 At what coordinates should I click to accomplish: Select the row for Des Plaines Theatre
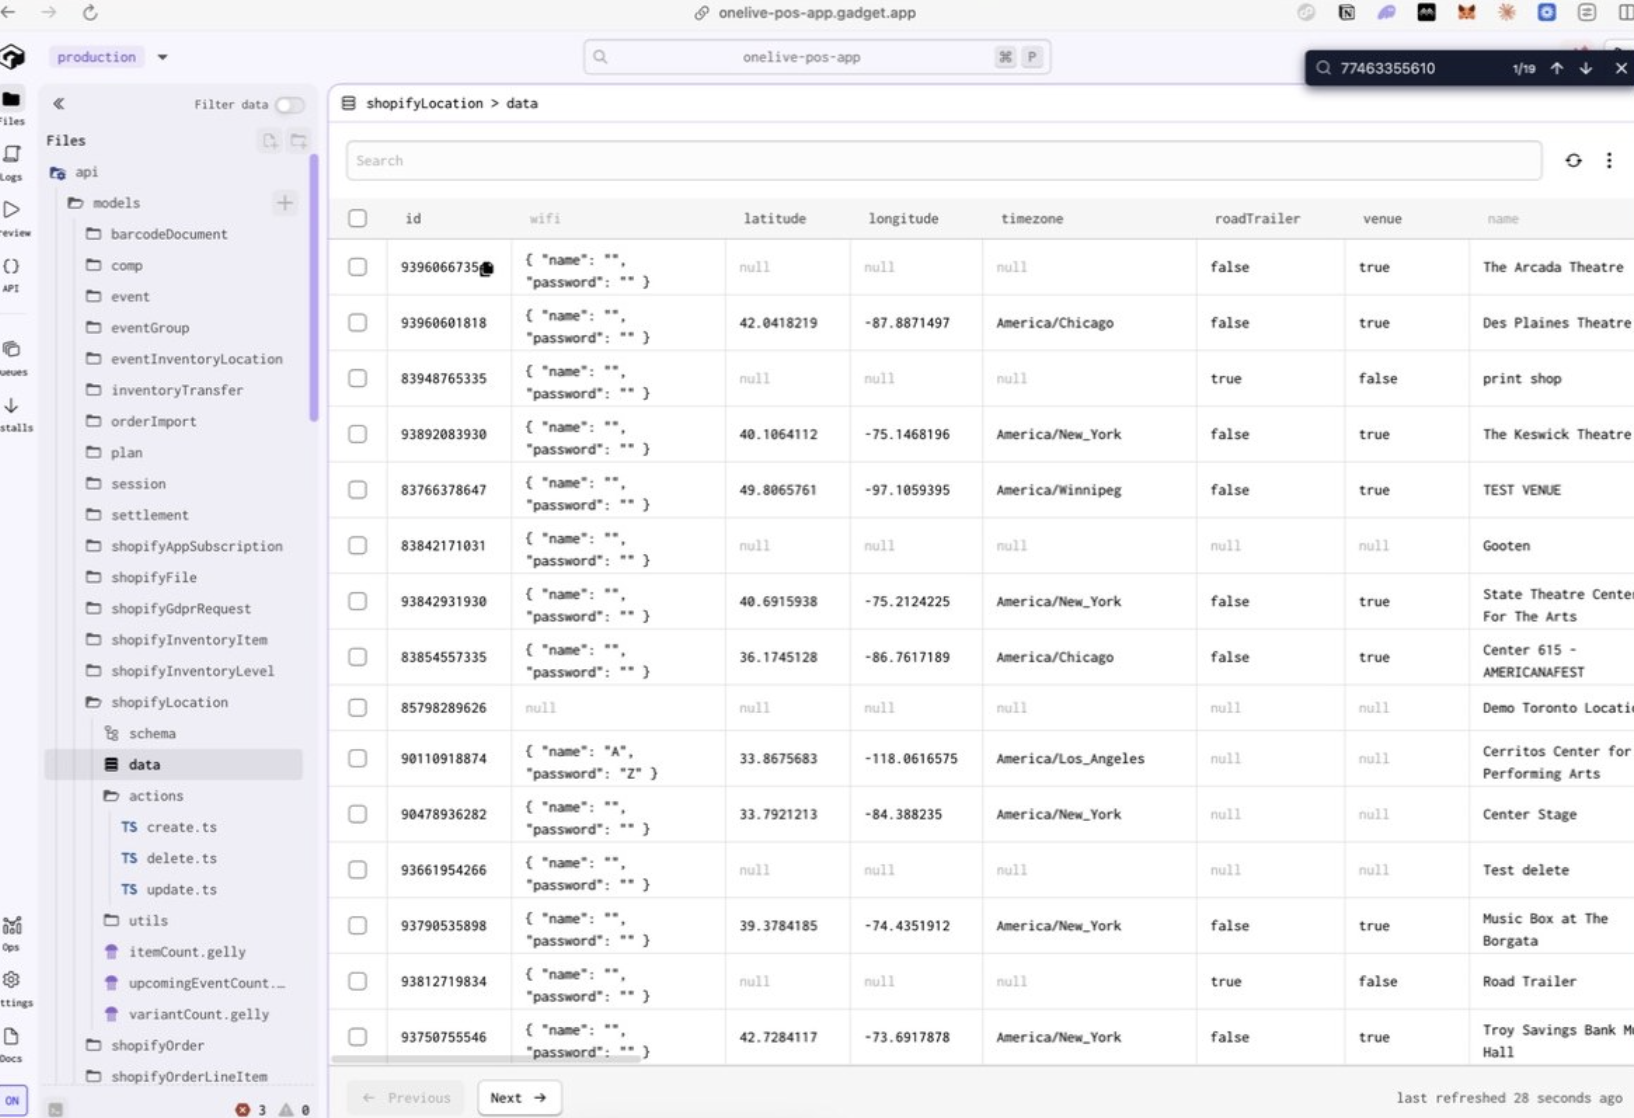tap(358, 323)
